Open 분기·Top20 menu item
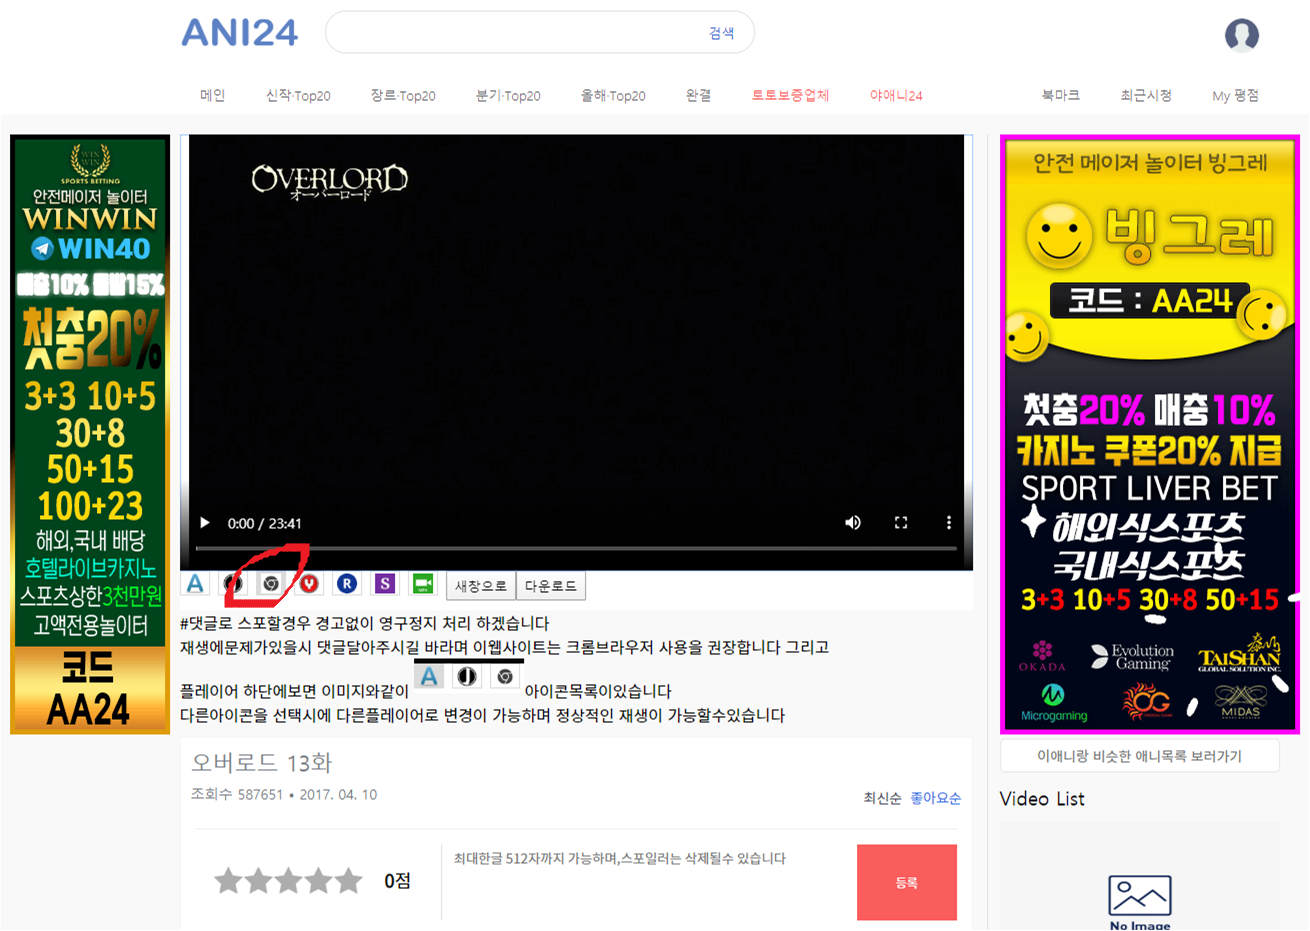The width and height of the screenshot is (1310, 931). tap(508, 95)
